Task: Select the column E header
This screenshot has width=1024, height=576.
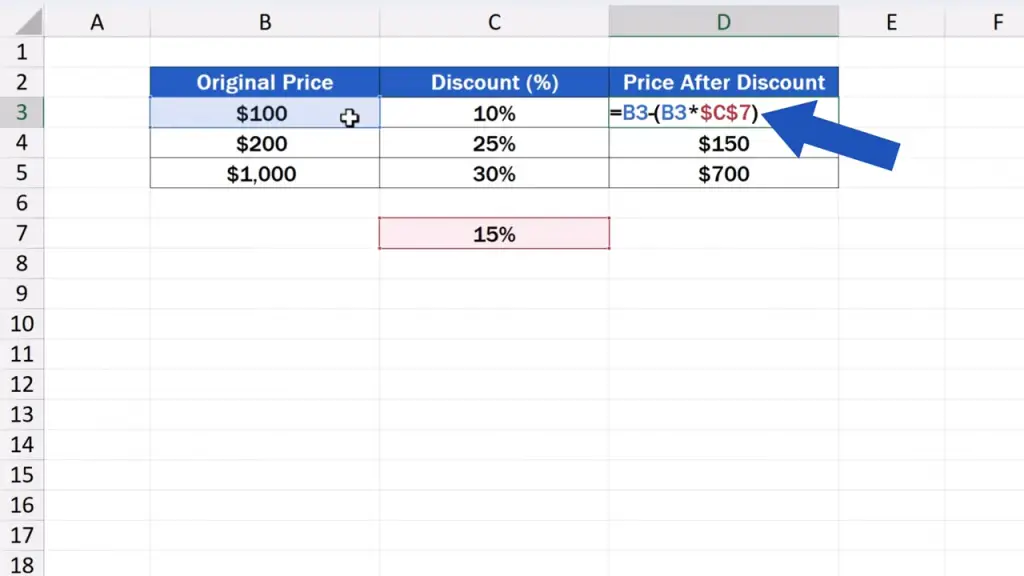Action: click(x=891, y=22)
